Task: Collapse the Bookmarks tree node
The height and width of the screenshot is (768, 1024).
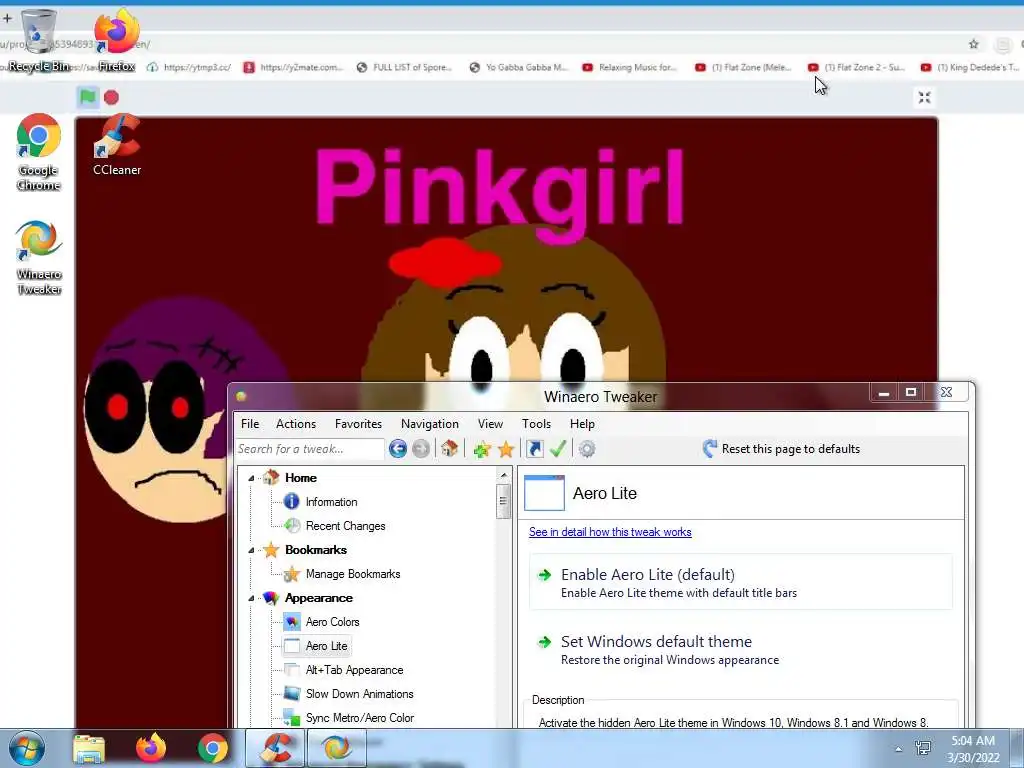Action: coord(251,550)
